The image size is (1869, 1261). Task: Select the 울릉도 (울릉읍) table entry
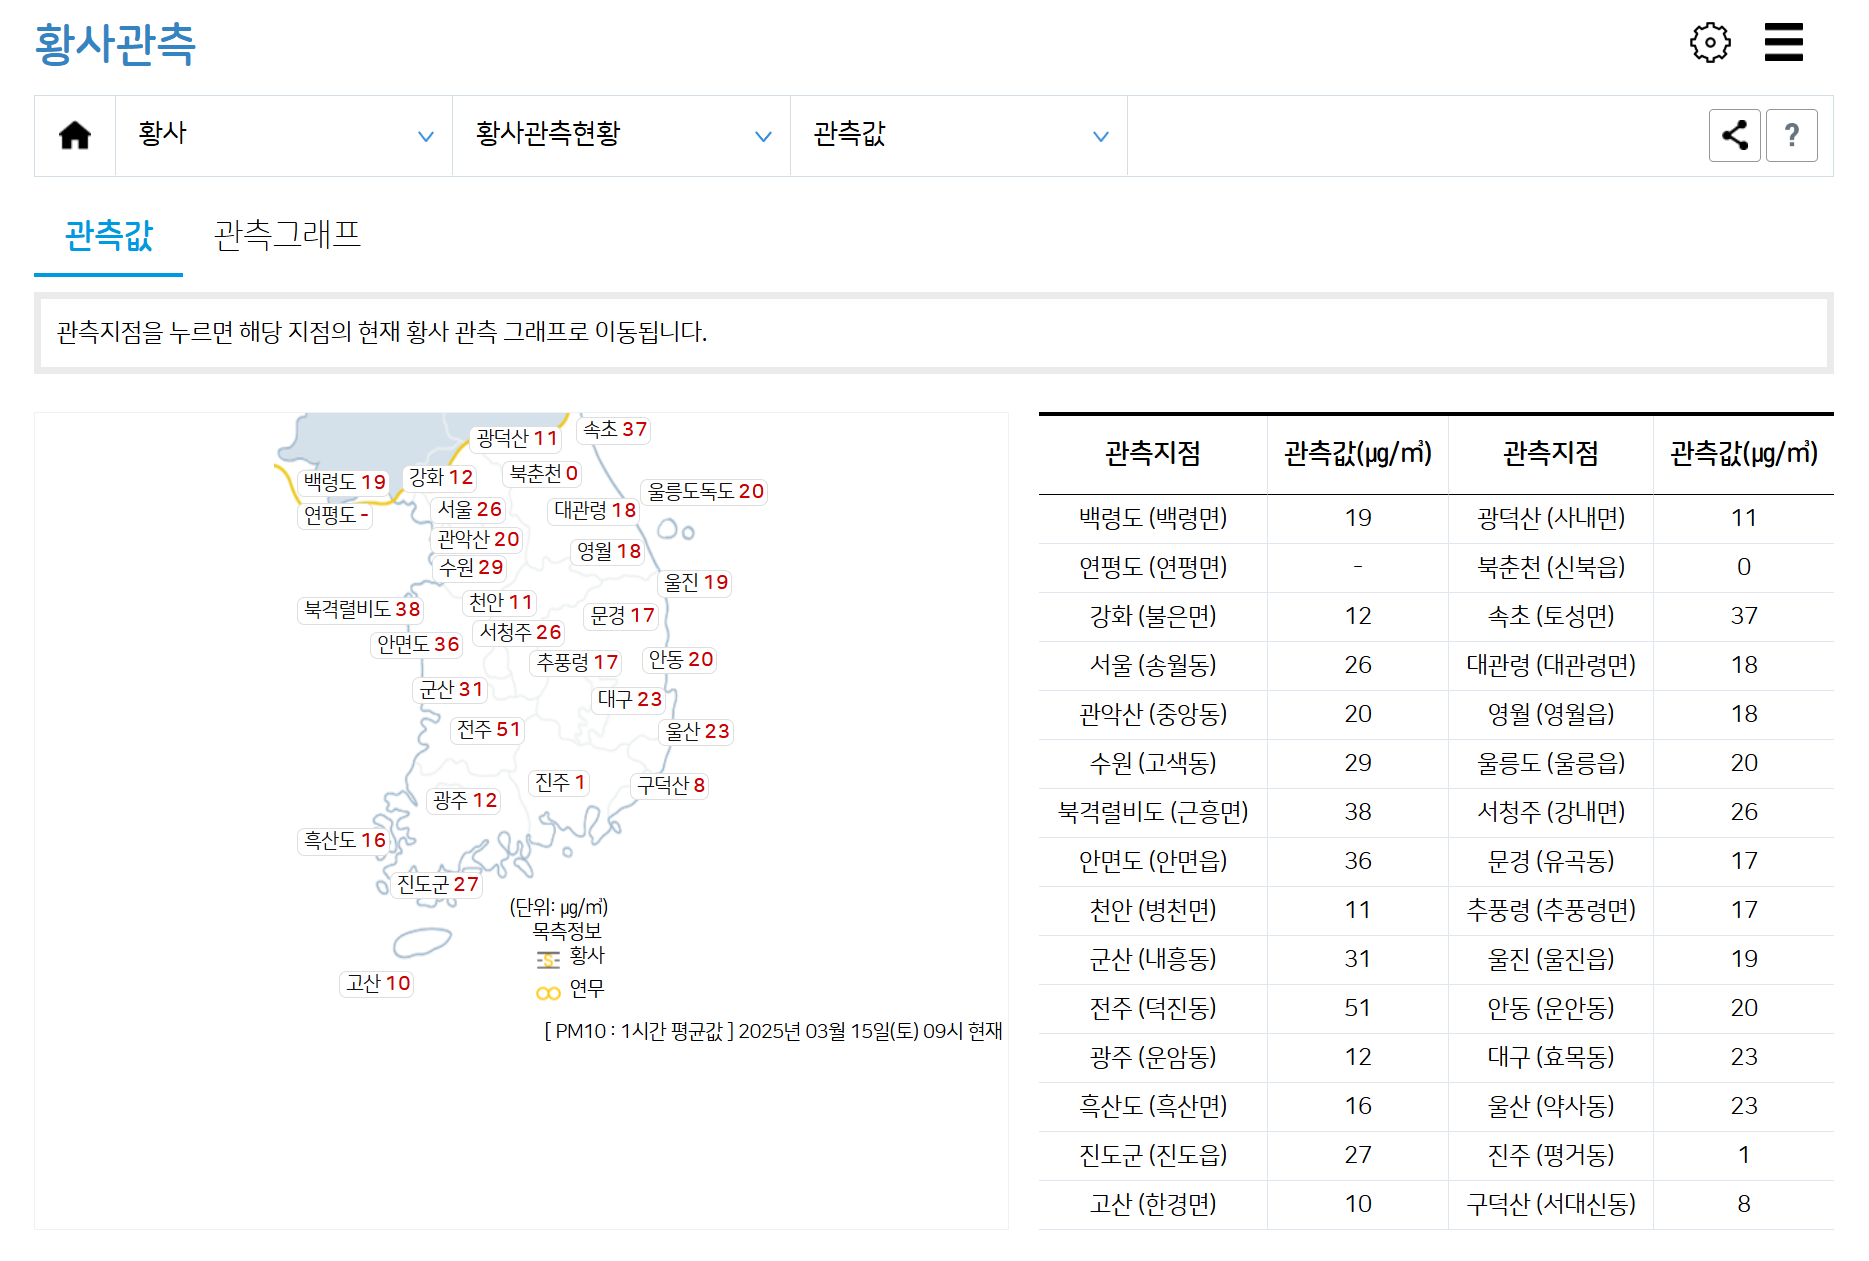point(1549,763)
